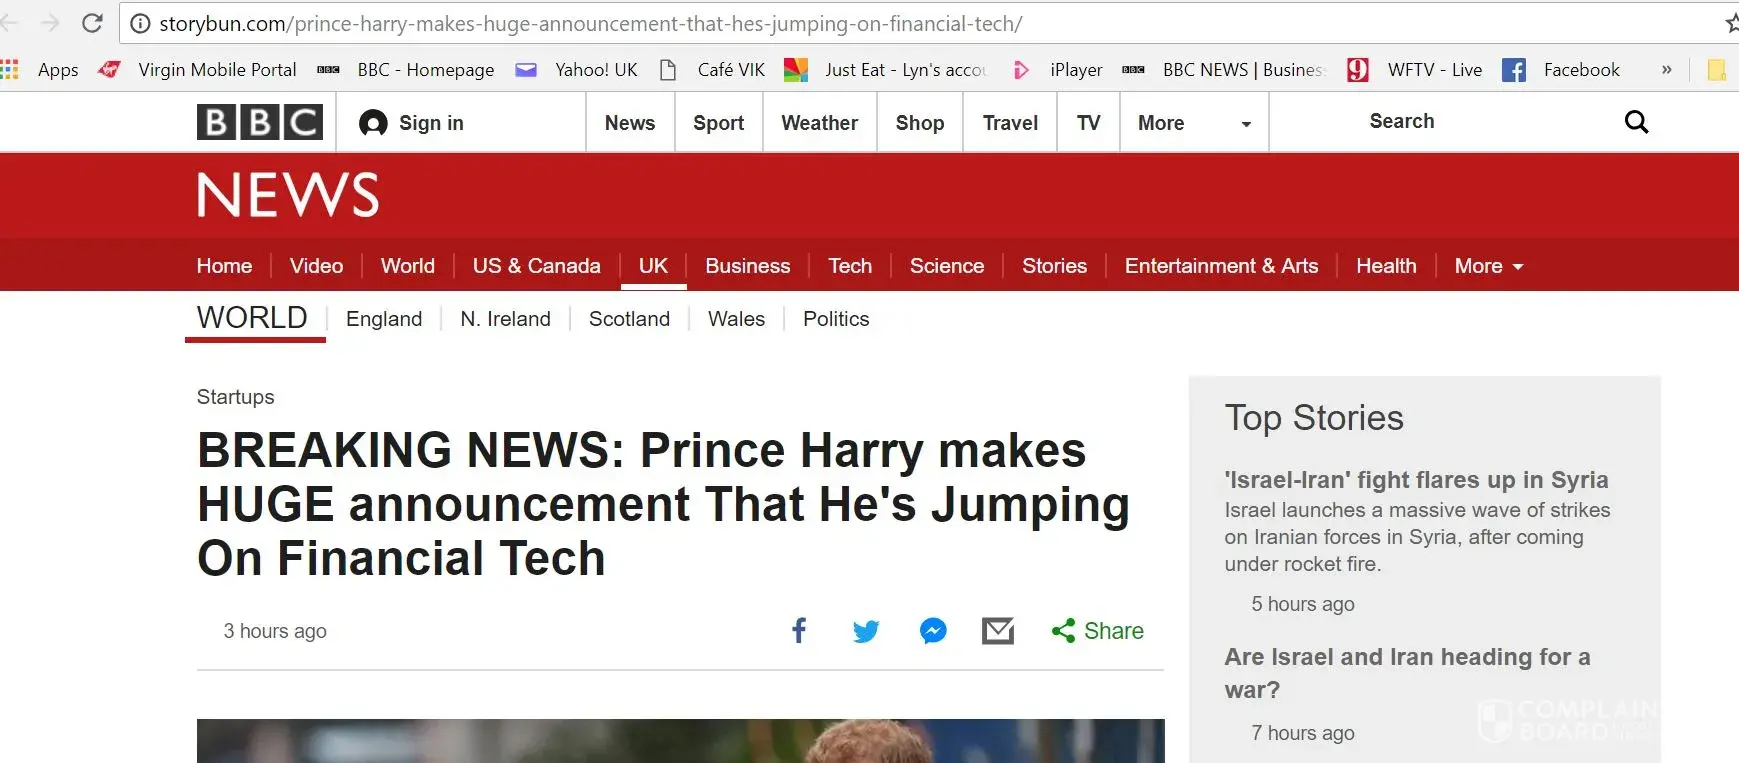Click the BBC logo blocks
This screenshot has width=1739, height=763.
pyautogui.click(x=260, y=122)
